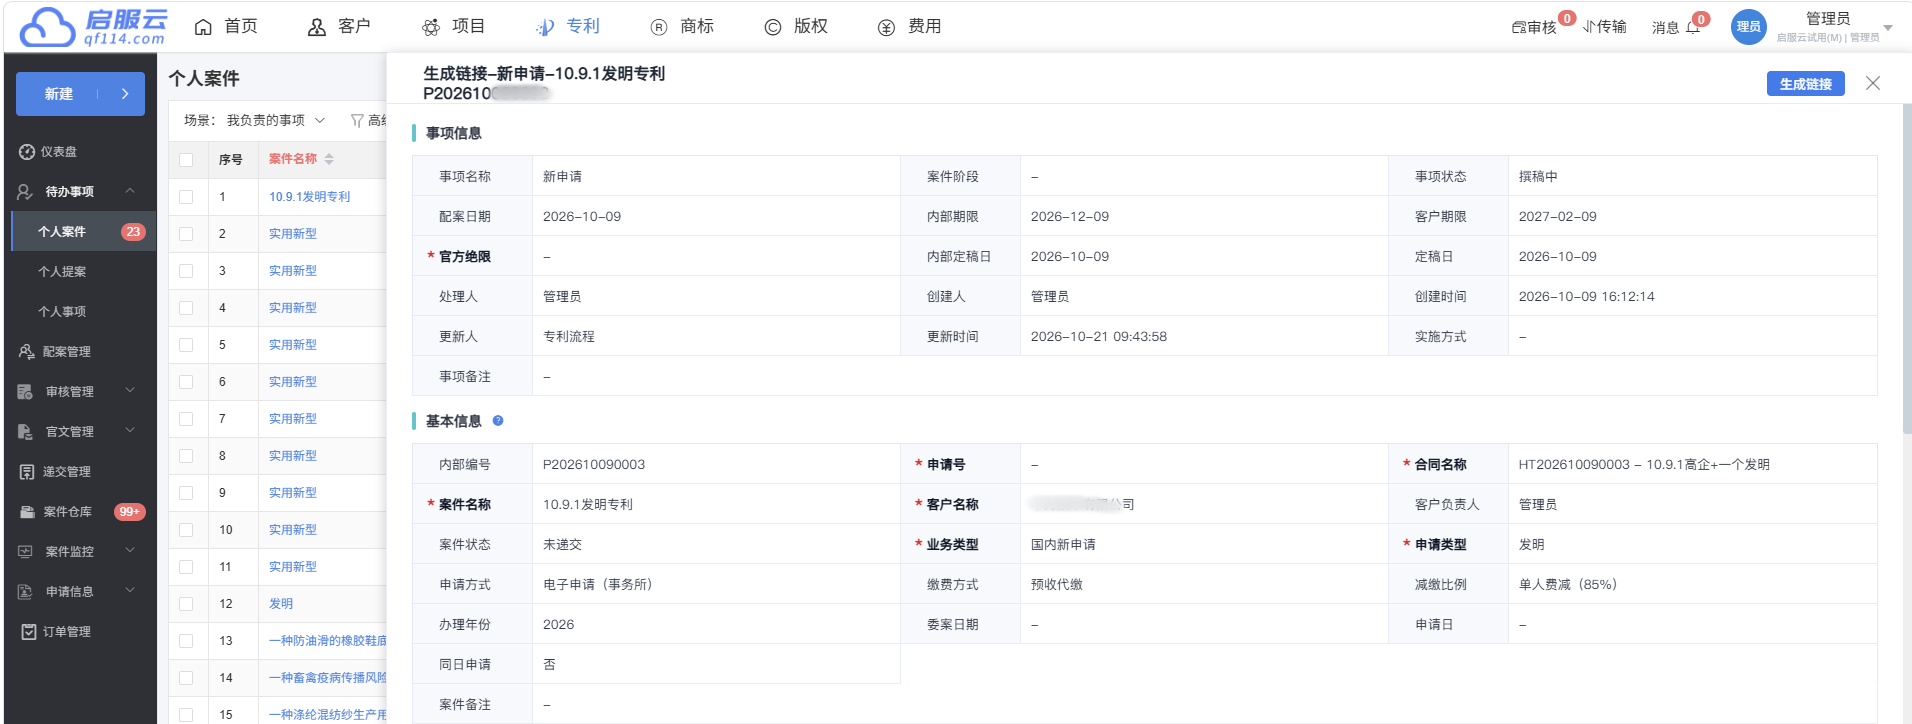The image size is (1912, 724).
Task: Click the 高级 filter funnel icon
Action: (x=357, y=121)
